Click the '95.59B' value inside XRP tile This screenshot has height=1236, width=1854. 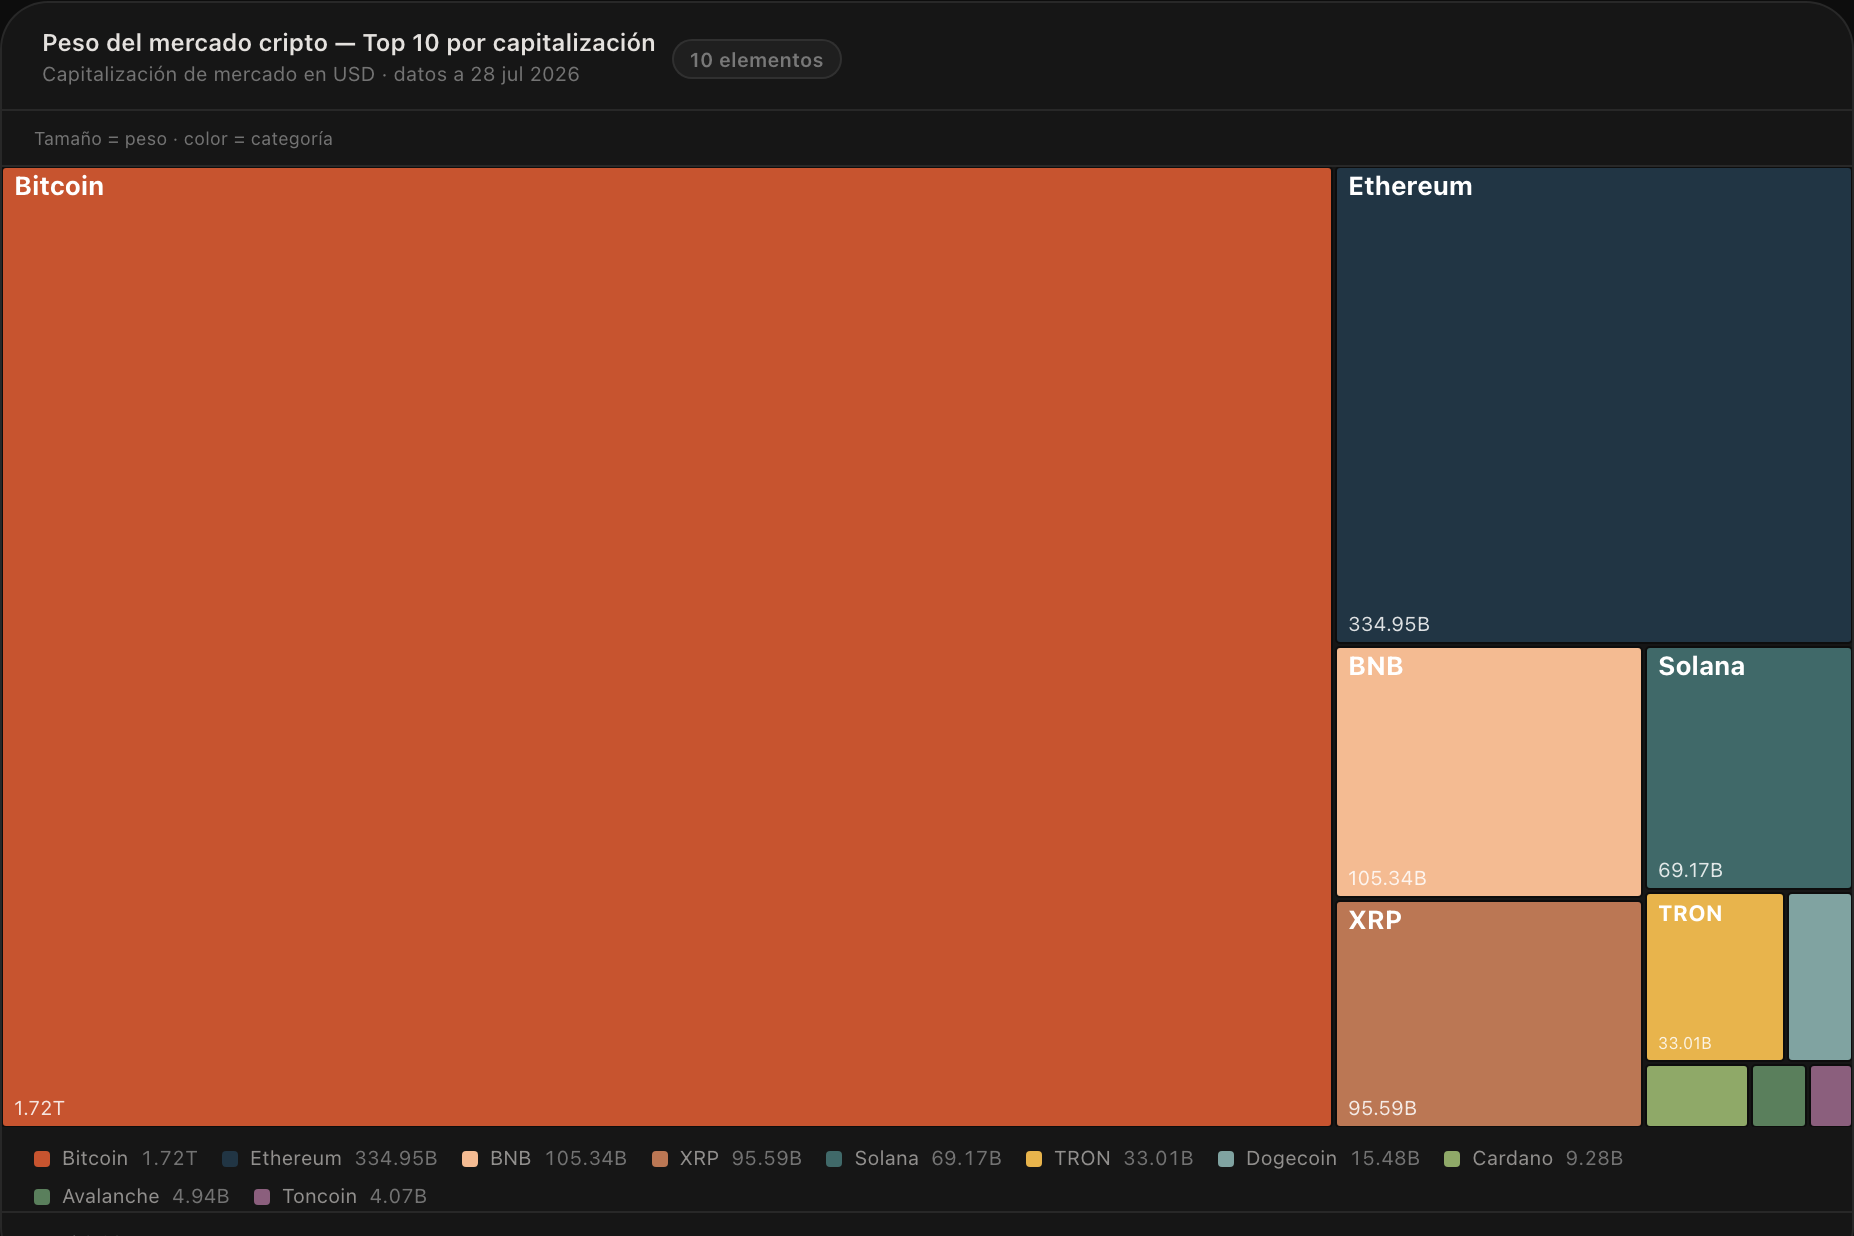(x=1382, y=1108)
